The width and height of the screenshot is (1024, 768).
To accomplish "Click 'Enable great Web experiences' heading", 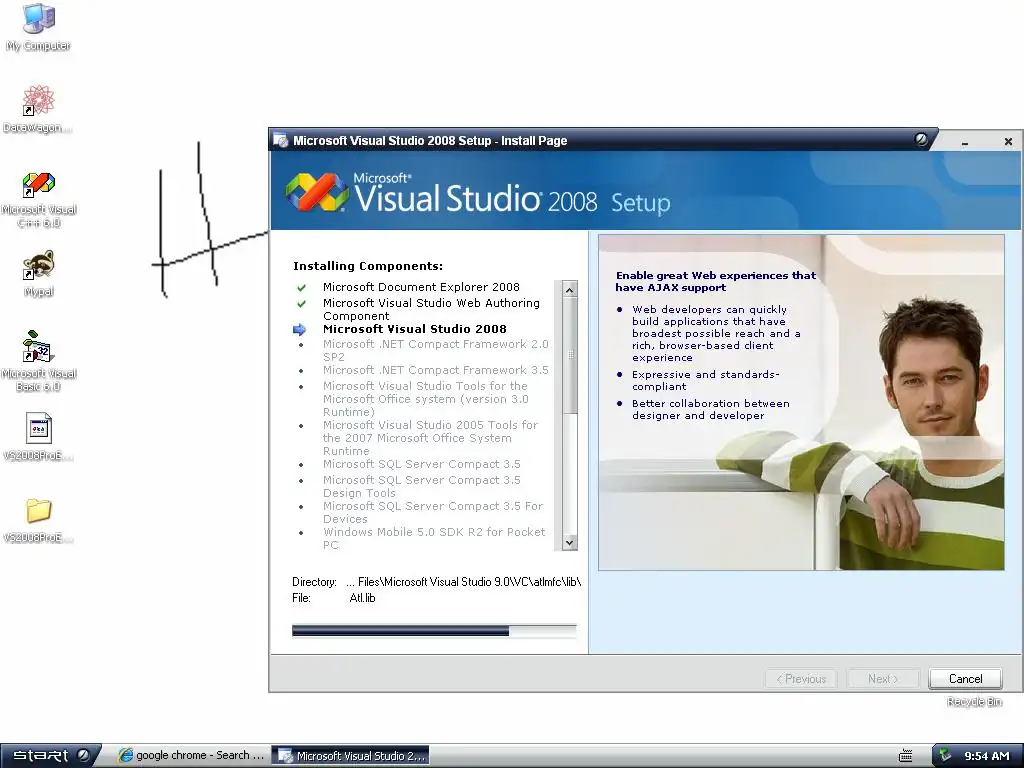I will point(716,281).
